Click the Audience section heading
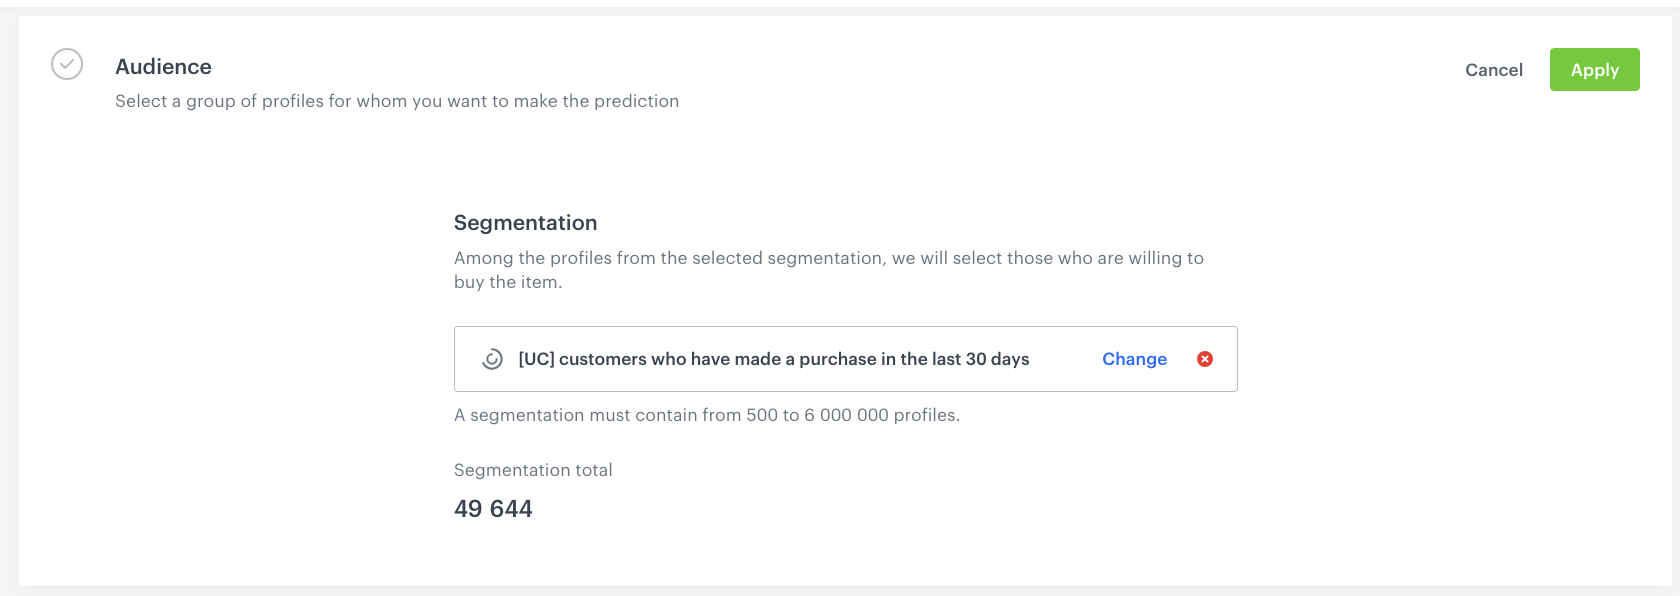This screenshot has width=1680, height=596. tap(163, 67)
